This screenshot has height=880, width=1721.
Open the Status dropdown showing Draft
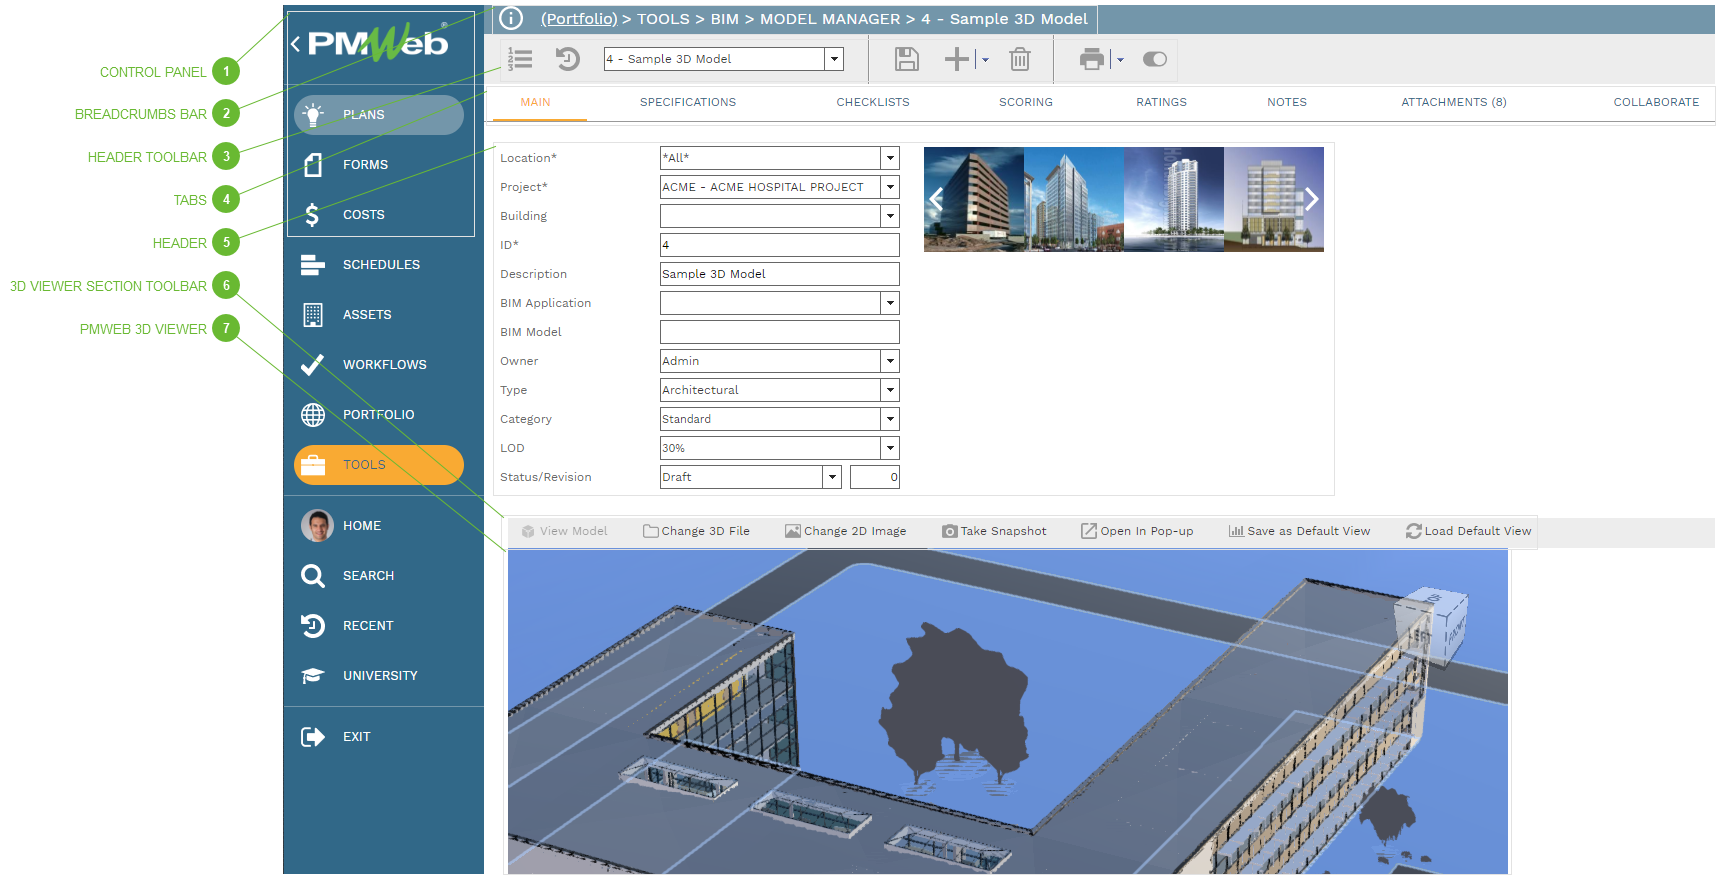coord(832,477)
